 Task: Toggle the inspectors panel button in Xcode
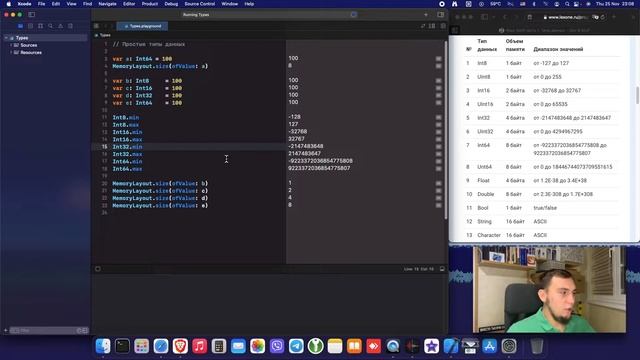[x=440, y=14]
